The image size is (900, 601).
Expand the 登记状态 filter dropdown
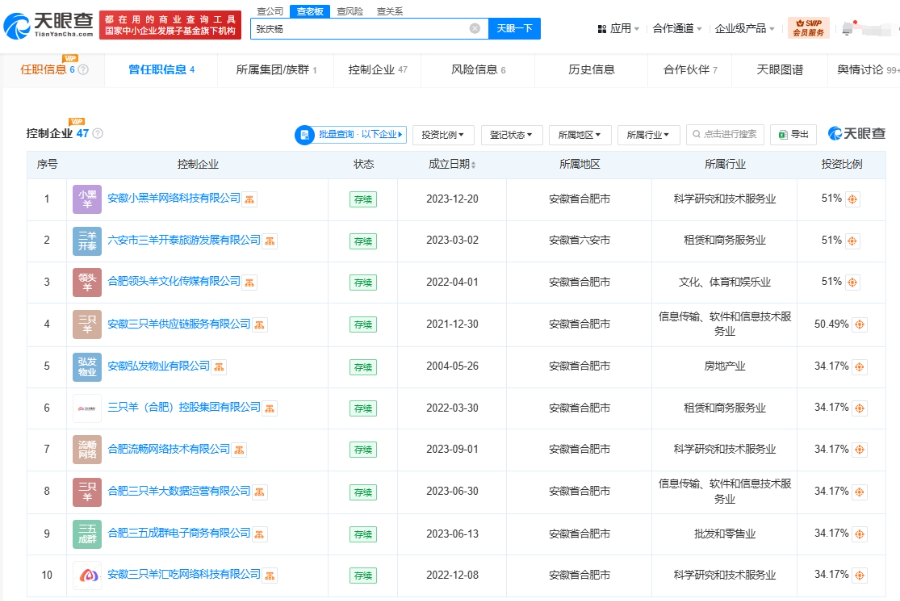[x=511, y=135]
